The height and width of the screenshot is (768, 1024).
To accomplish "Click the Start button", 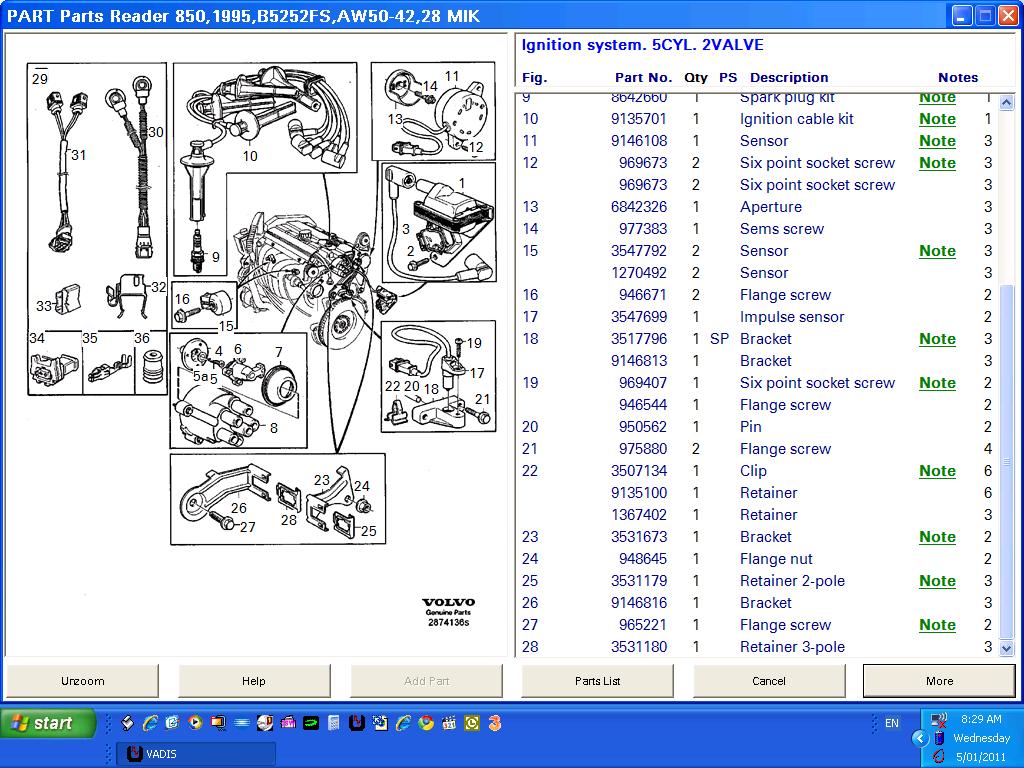I will pyautogui.click(x=45, y=722).
